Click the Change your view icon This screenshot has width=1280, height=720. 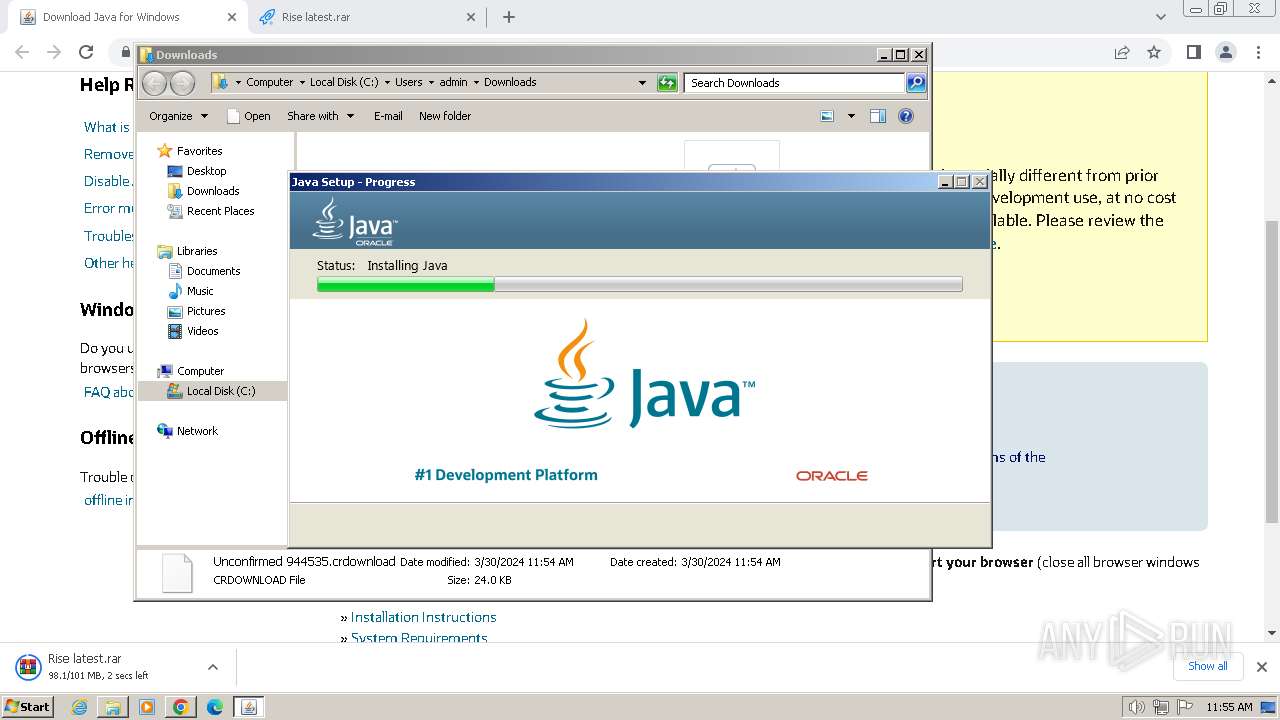pyautogui.click(x=827, y=116)
